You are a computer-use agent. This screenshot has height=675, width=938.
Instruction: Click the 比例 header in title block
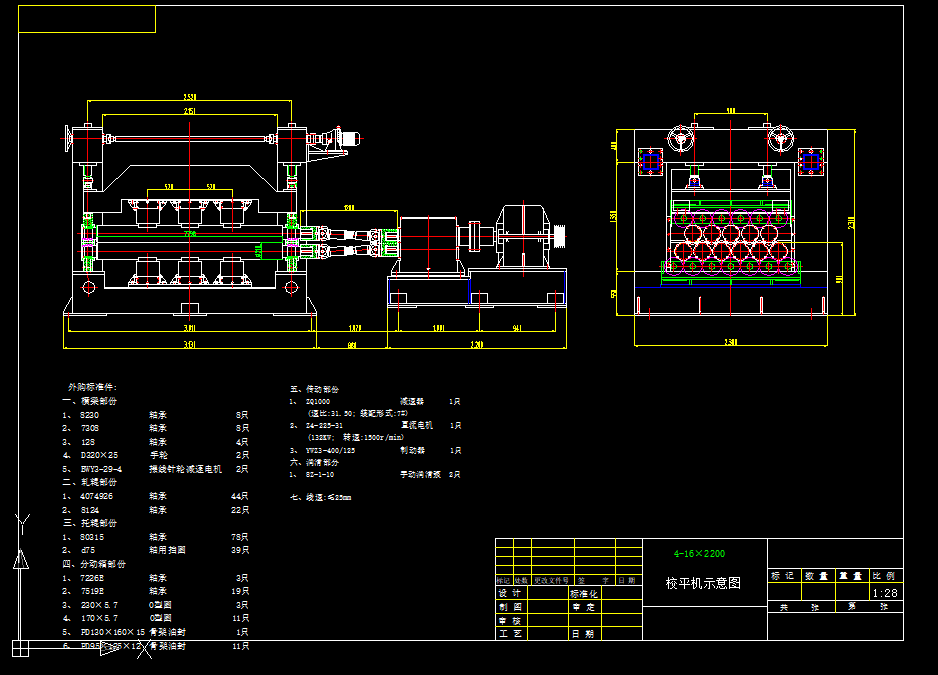coord(883,575)
